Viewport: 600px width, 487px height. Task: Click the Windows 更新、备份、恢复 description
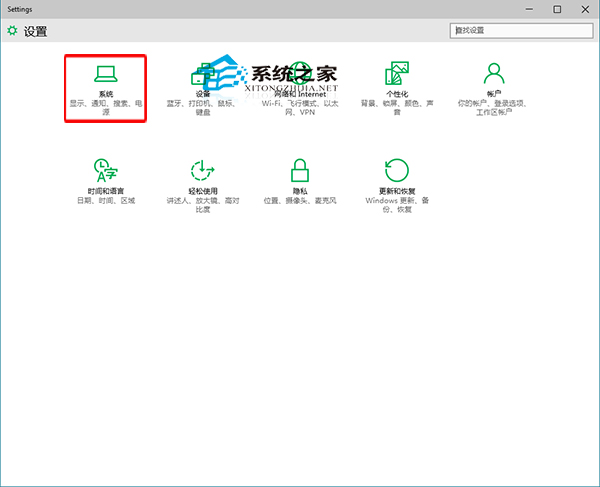coord(397,205)
